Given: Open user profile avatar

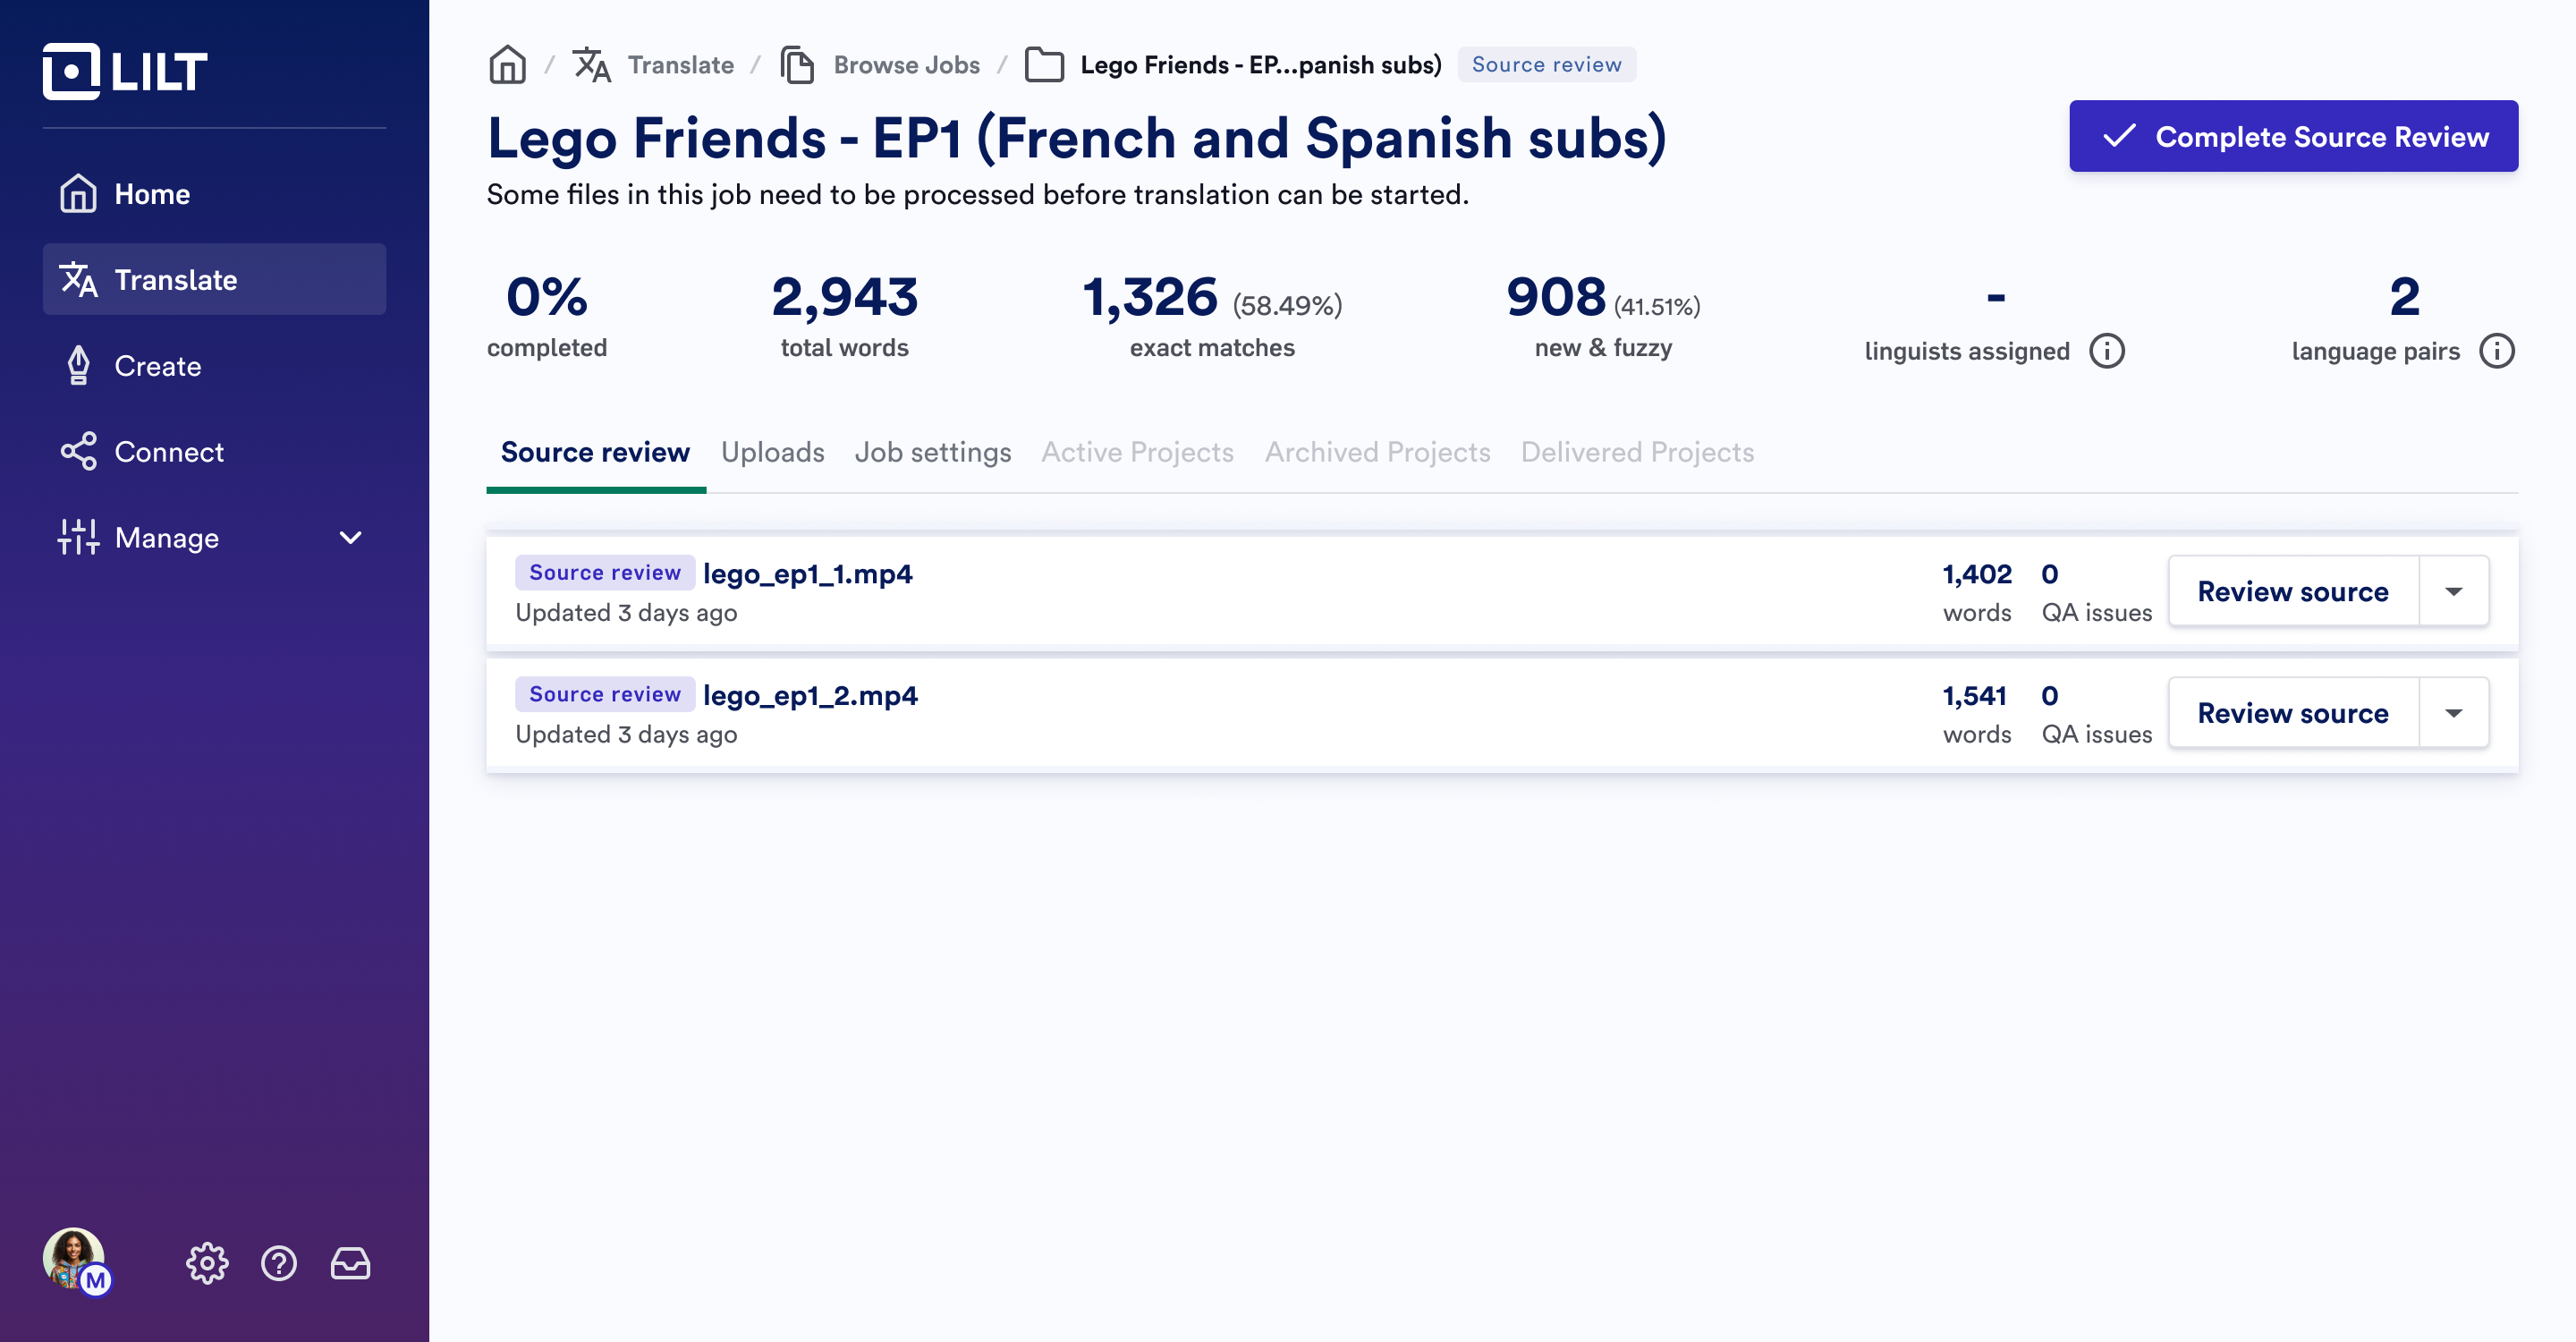Looking at the screenshot, I should click(x=74, y=1258).
